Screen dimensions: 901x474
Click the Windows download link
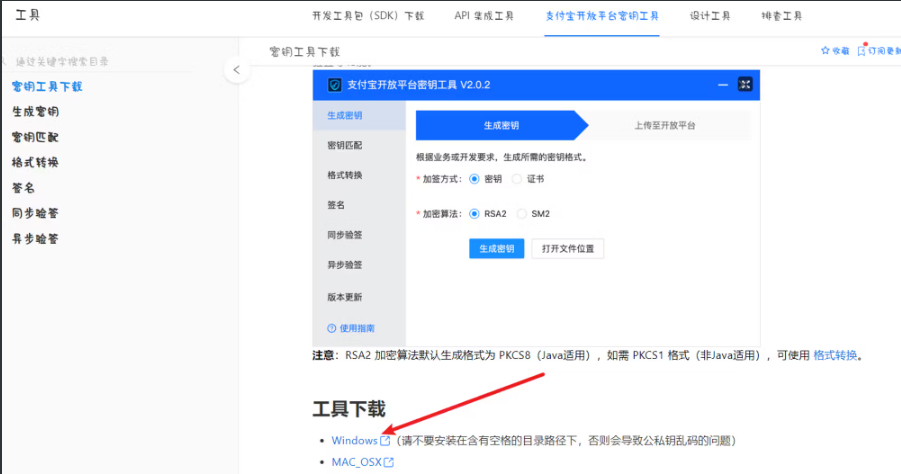pos(354,441)
